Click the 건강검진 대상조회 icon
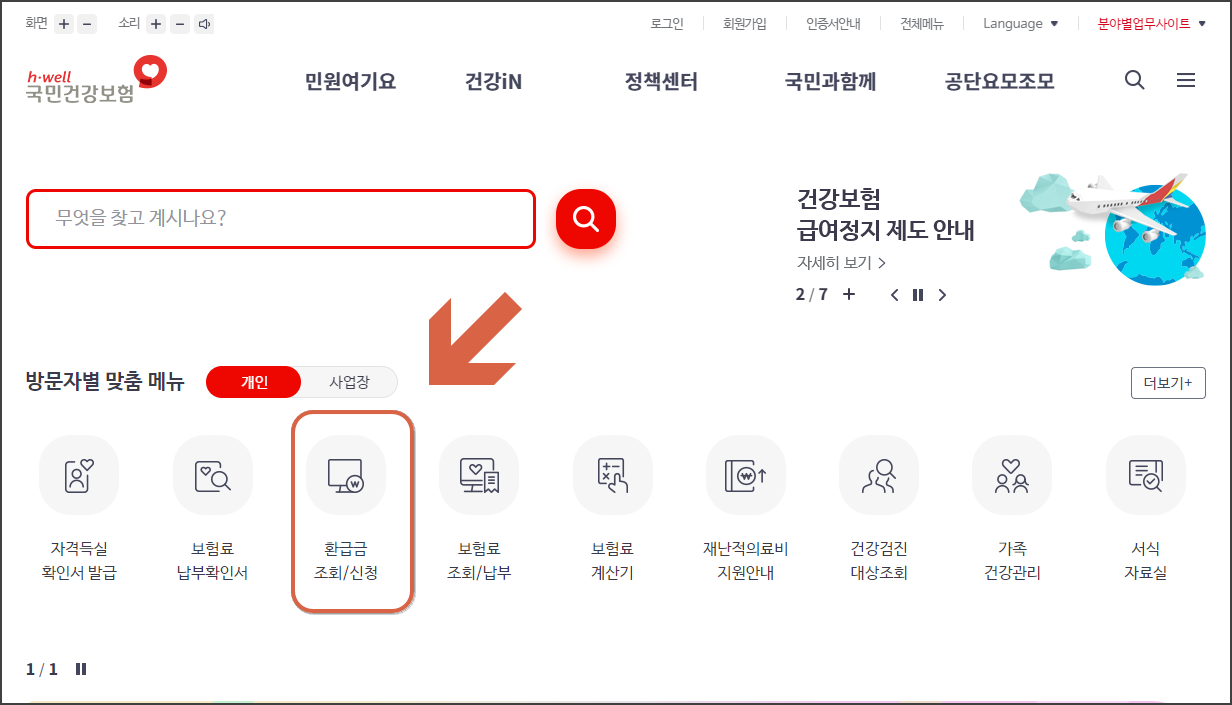Viewport: 1232px width, 705px height. pyautogui.click(x=879, y=500)
